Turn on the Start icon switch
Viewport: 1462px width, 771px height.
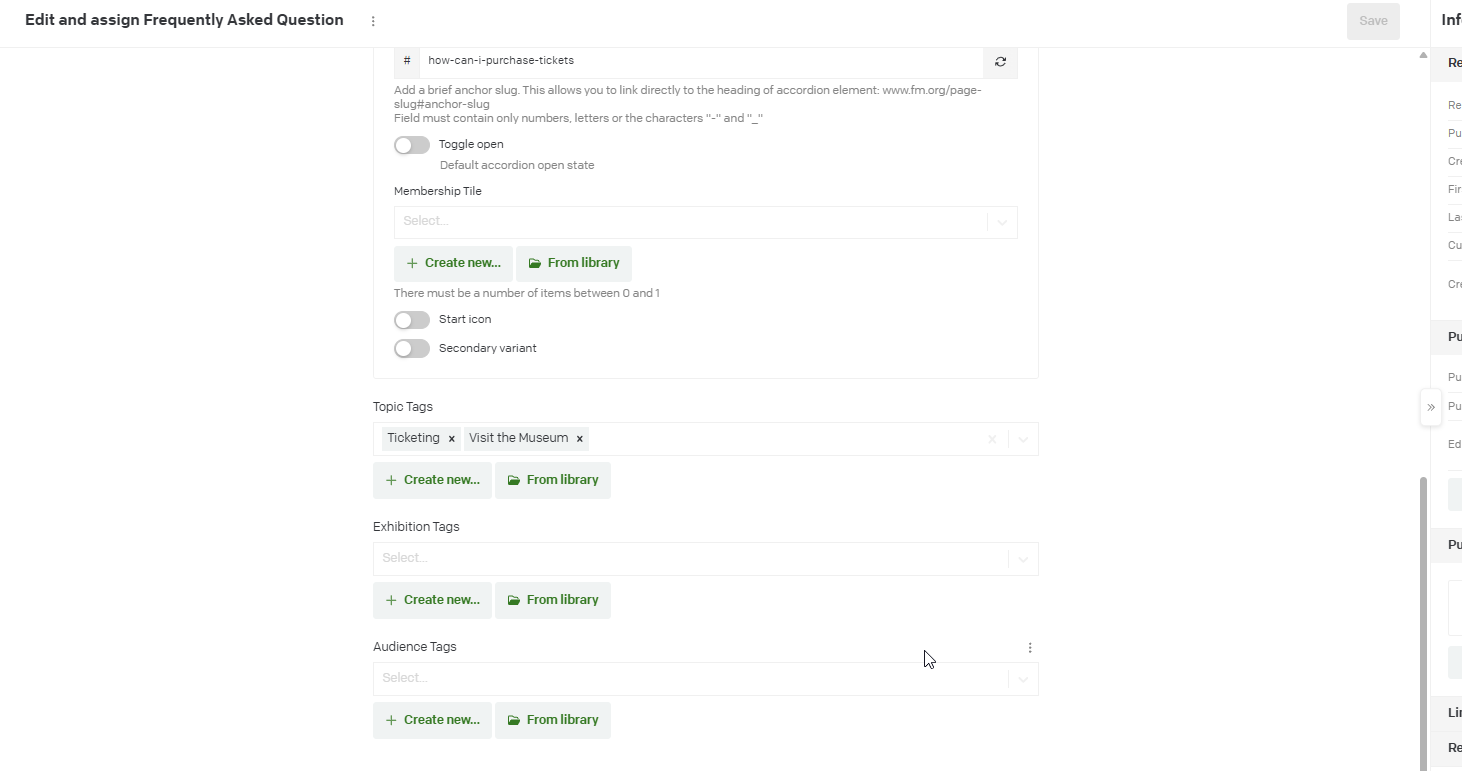point(412,320)
